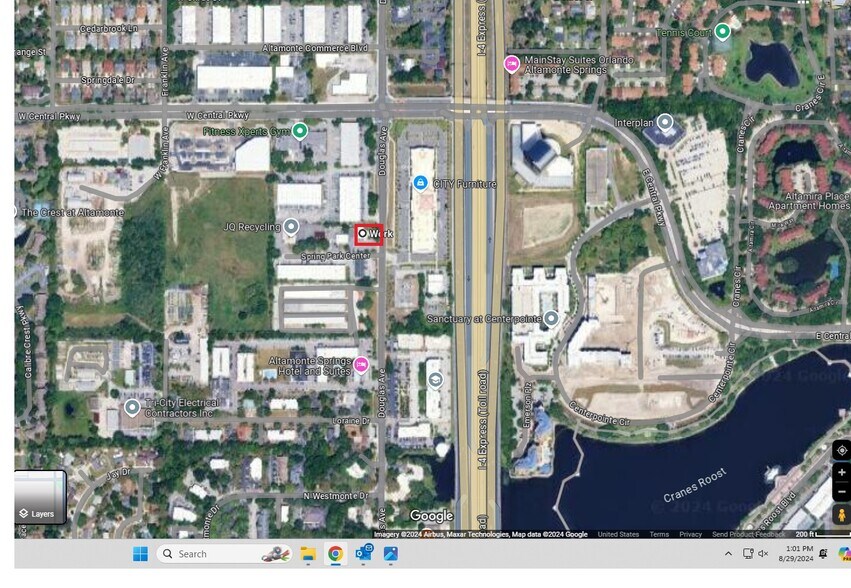
Task: Click the Cedarbrook Ln street label
Action: click(108, 29)
